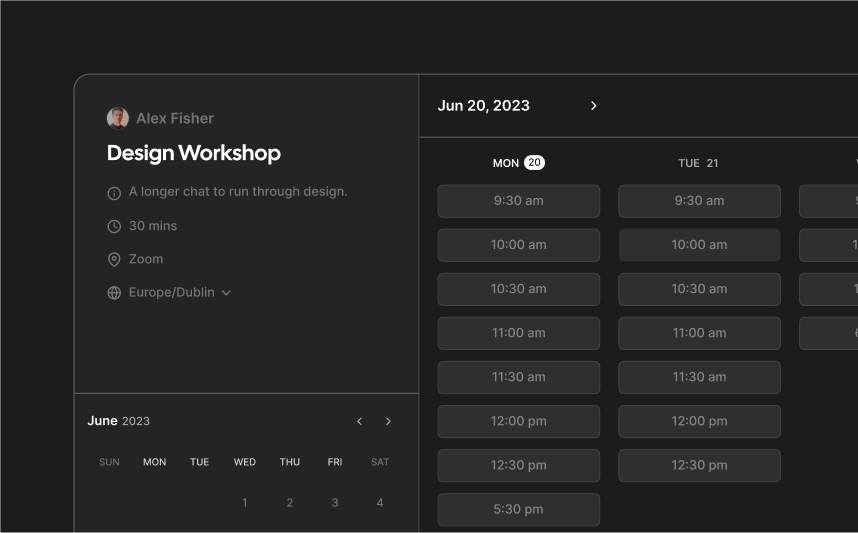Choose Tuesday 11:30 am slot

699,377
